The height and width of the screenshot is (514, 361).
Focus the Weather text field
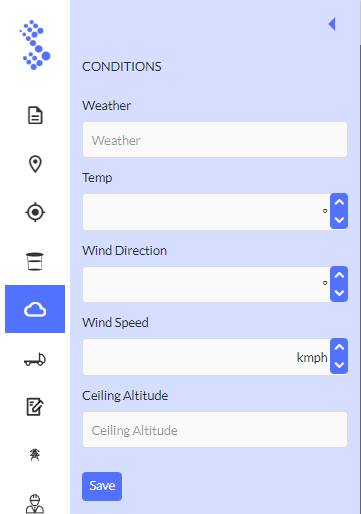pyautogui.click(x=215, y=140)
